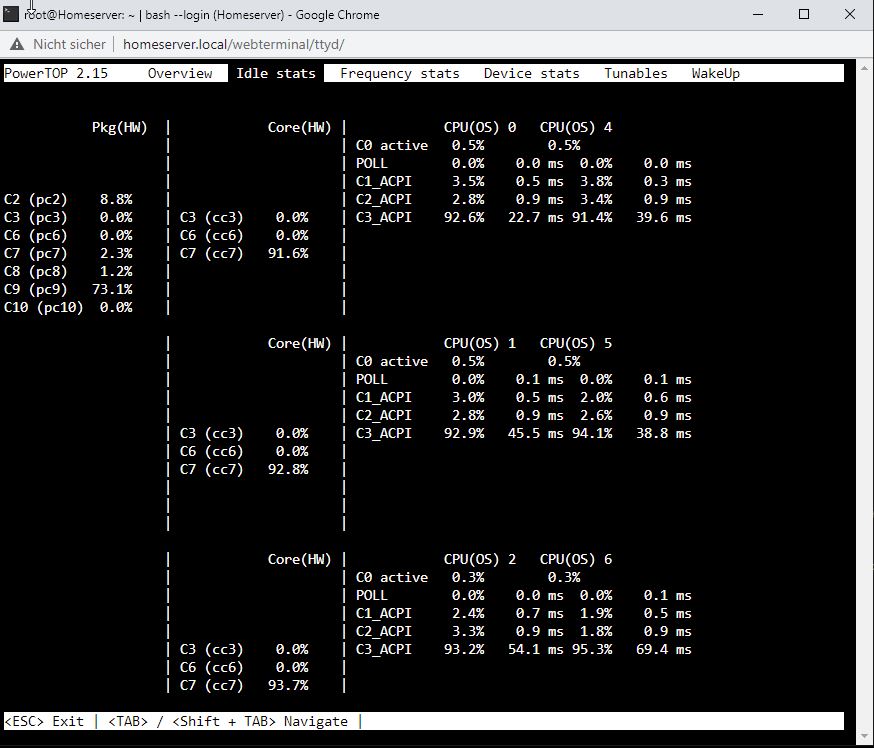Minimize the Chrome window
874x748 pixels.
[758, 14]
